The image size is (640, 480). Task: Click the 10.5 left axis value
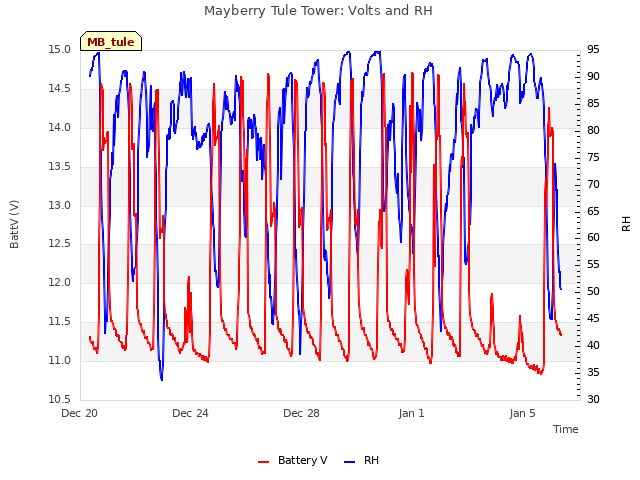60,399
